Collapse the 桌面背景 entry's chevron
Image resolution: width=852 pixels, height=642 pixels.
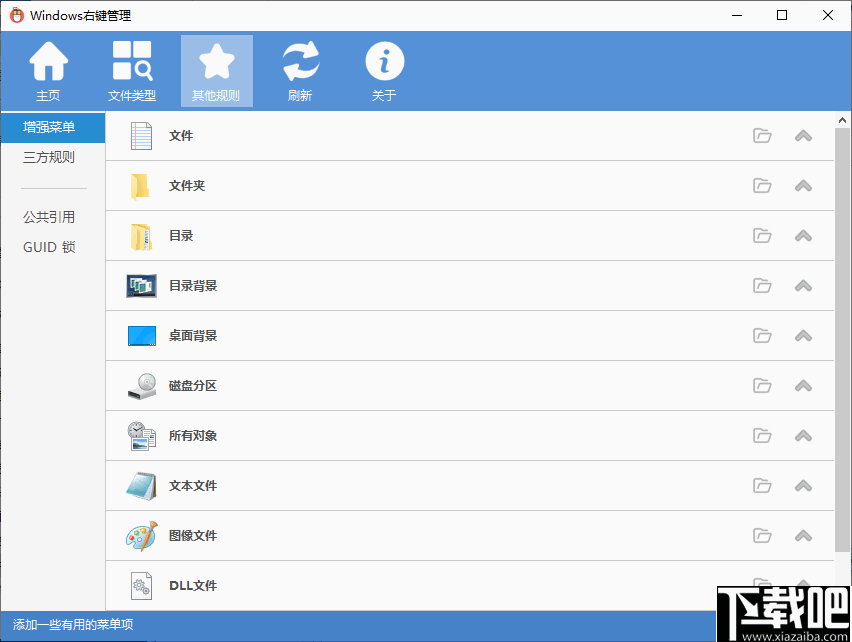point(803,336)
